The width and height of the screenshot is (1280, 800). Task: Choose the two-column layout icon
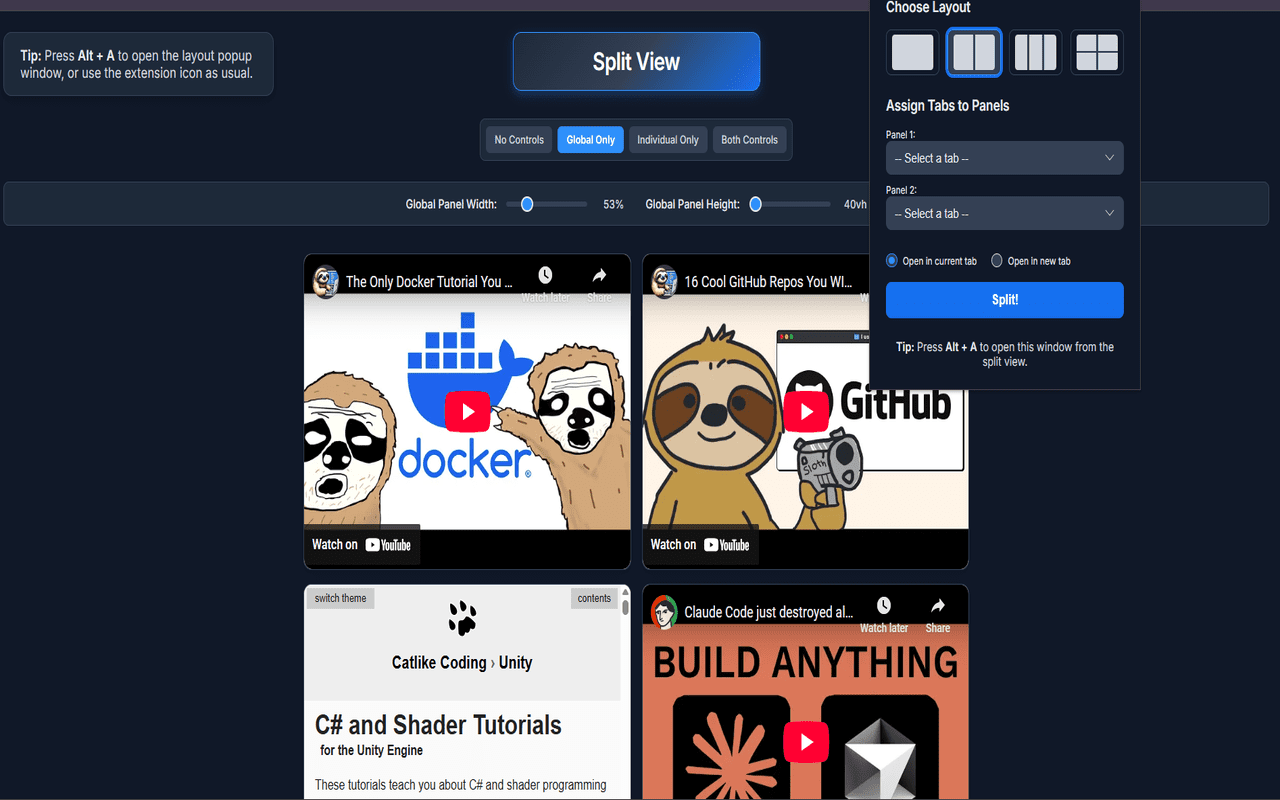click(974, 52)
